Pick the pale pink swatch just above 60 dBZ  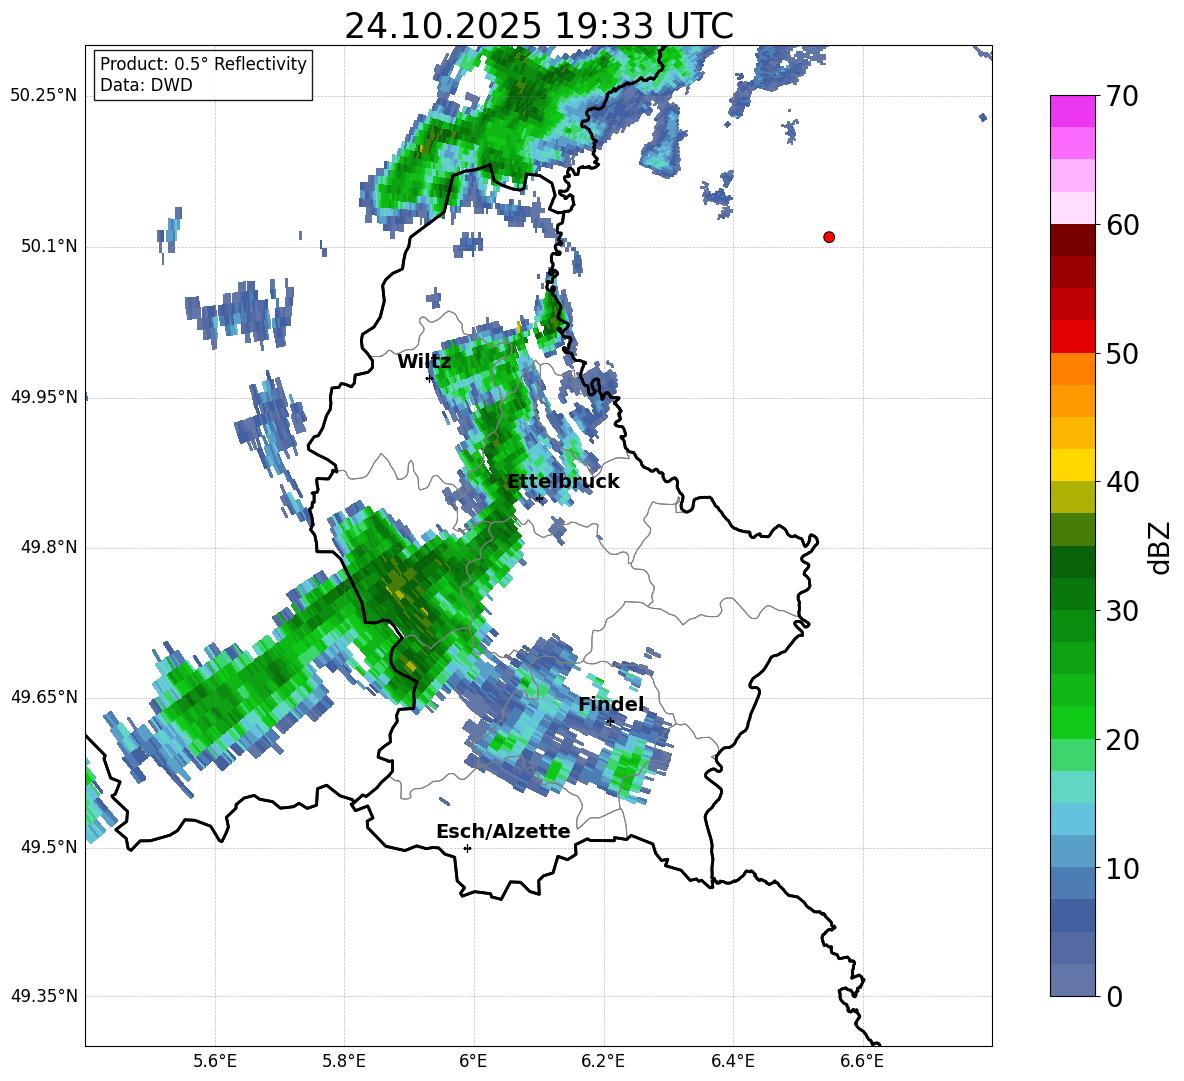pyautogui.click(x=1072, y=208)
